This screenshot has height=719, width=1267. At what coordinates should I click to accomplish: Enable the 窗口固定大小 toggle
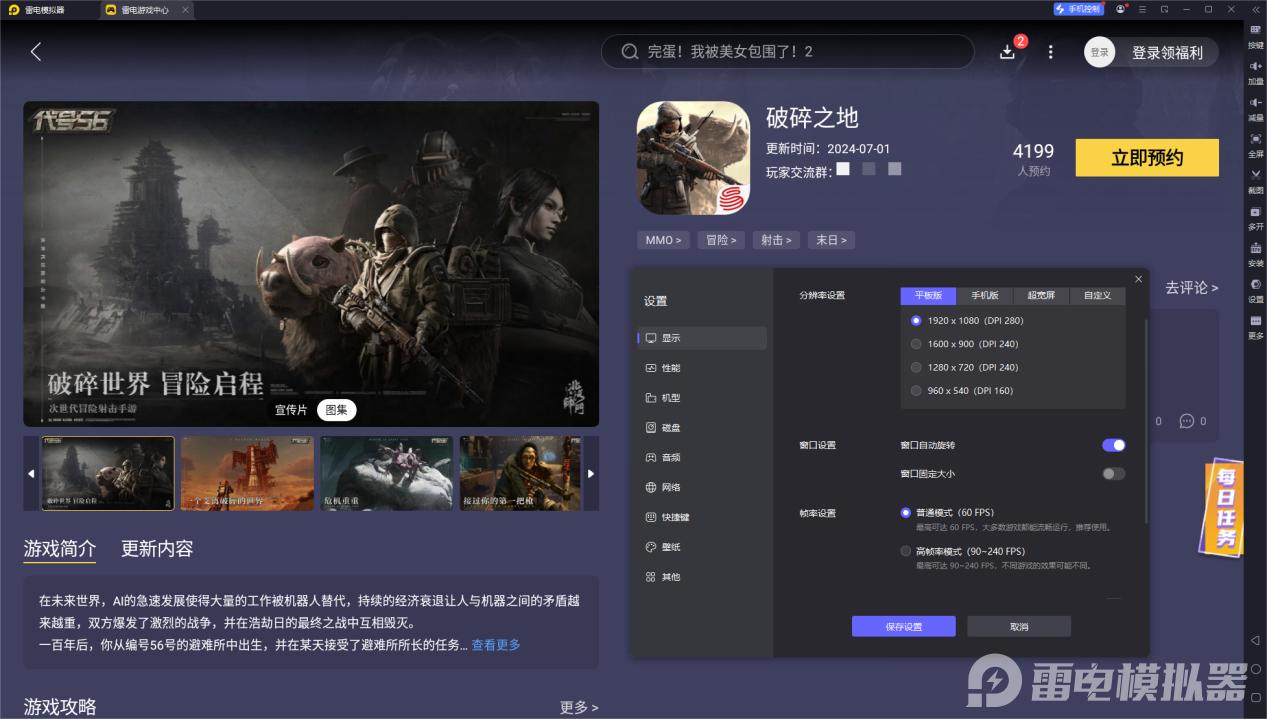point(1113,473)
